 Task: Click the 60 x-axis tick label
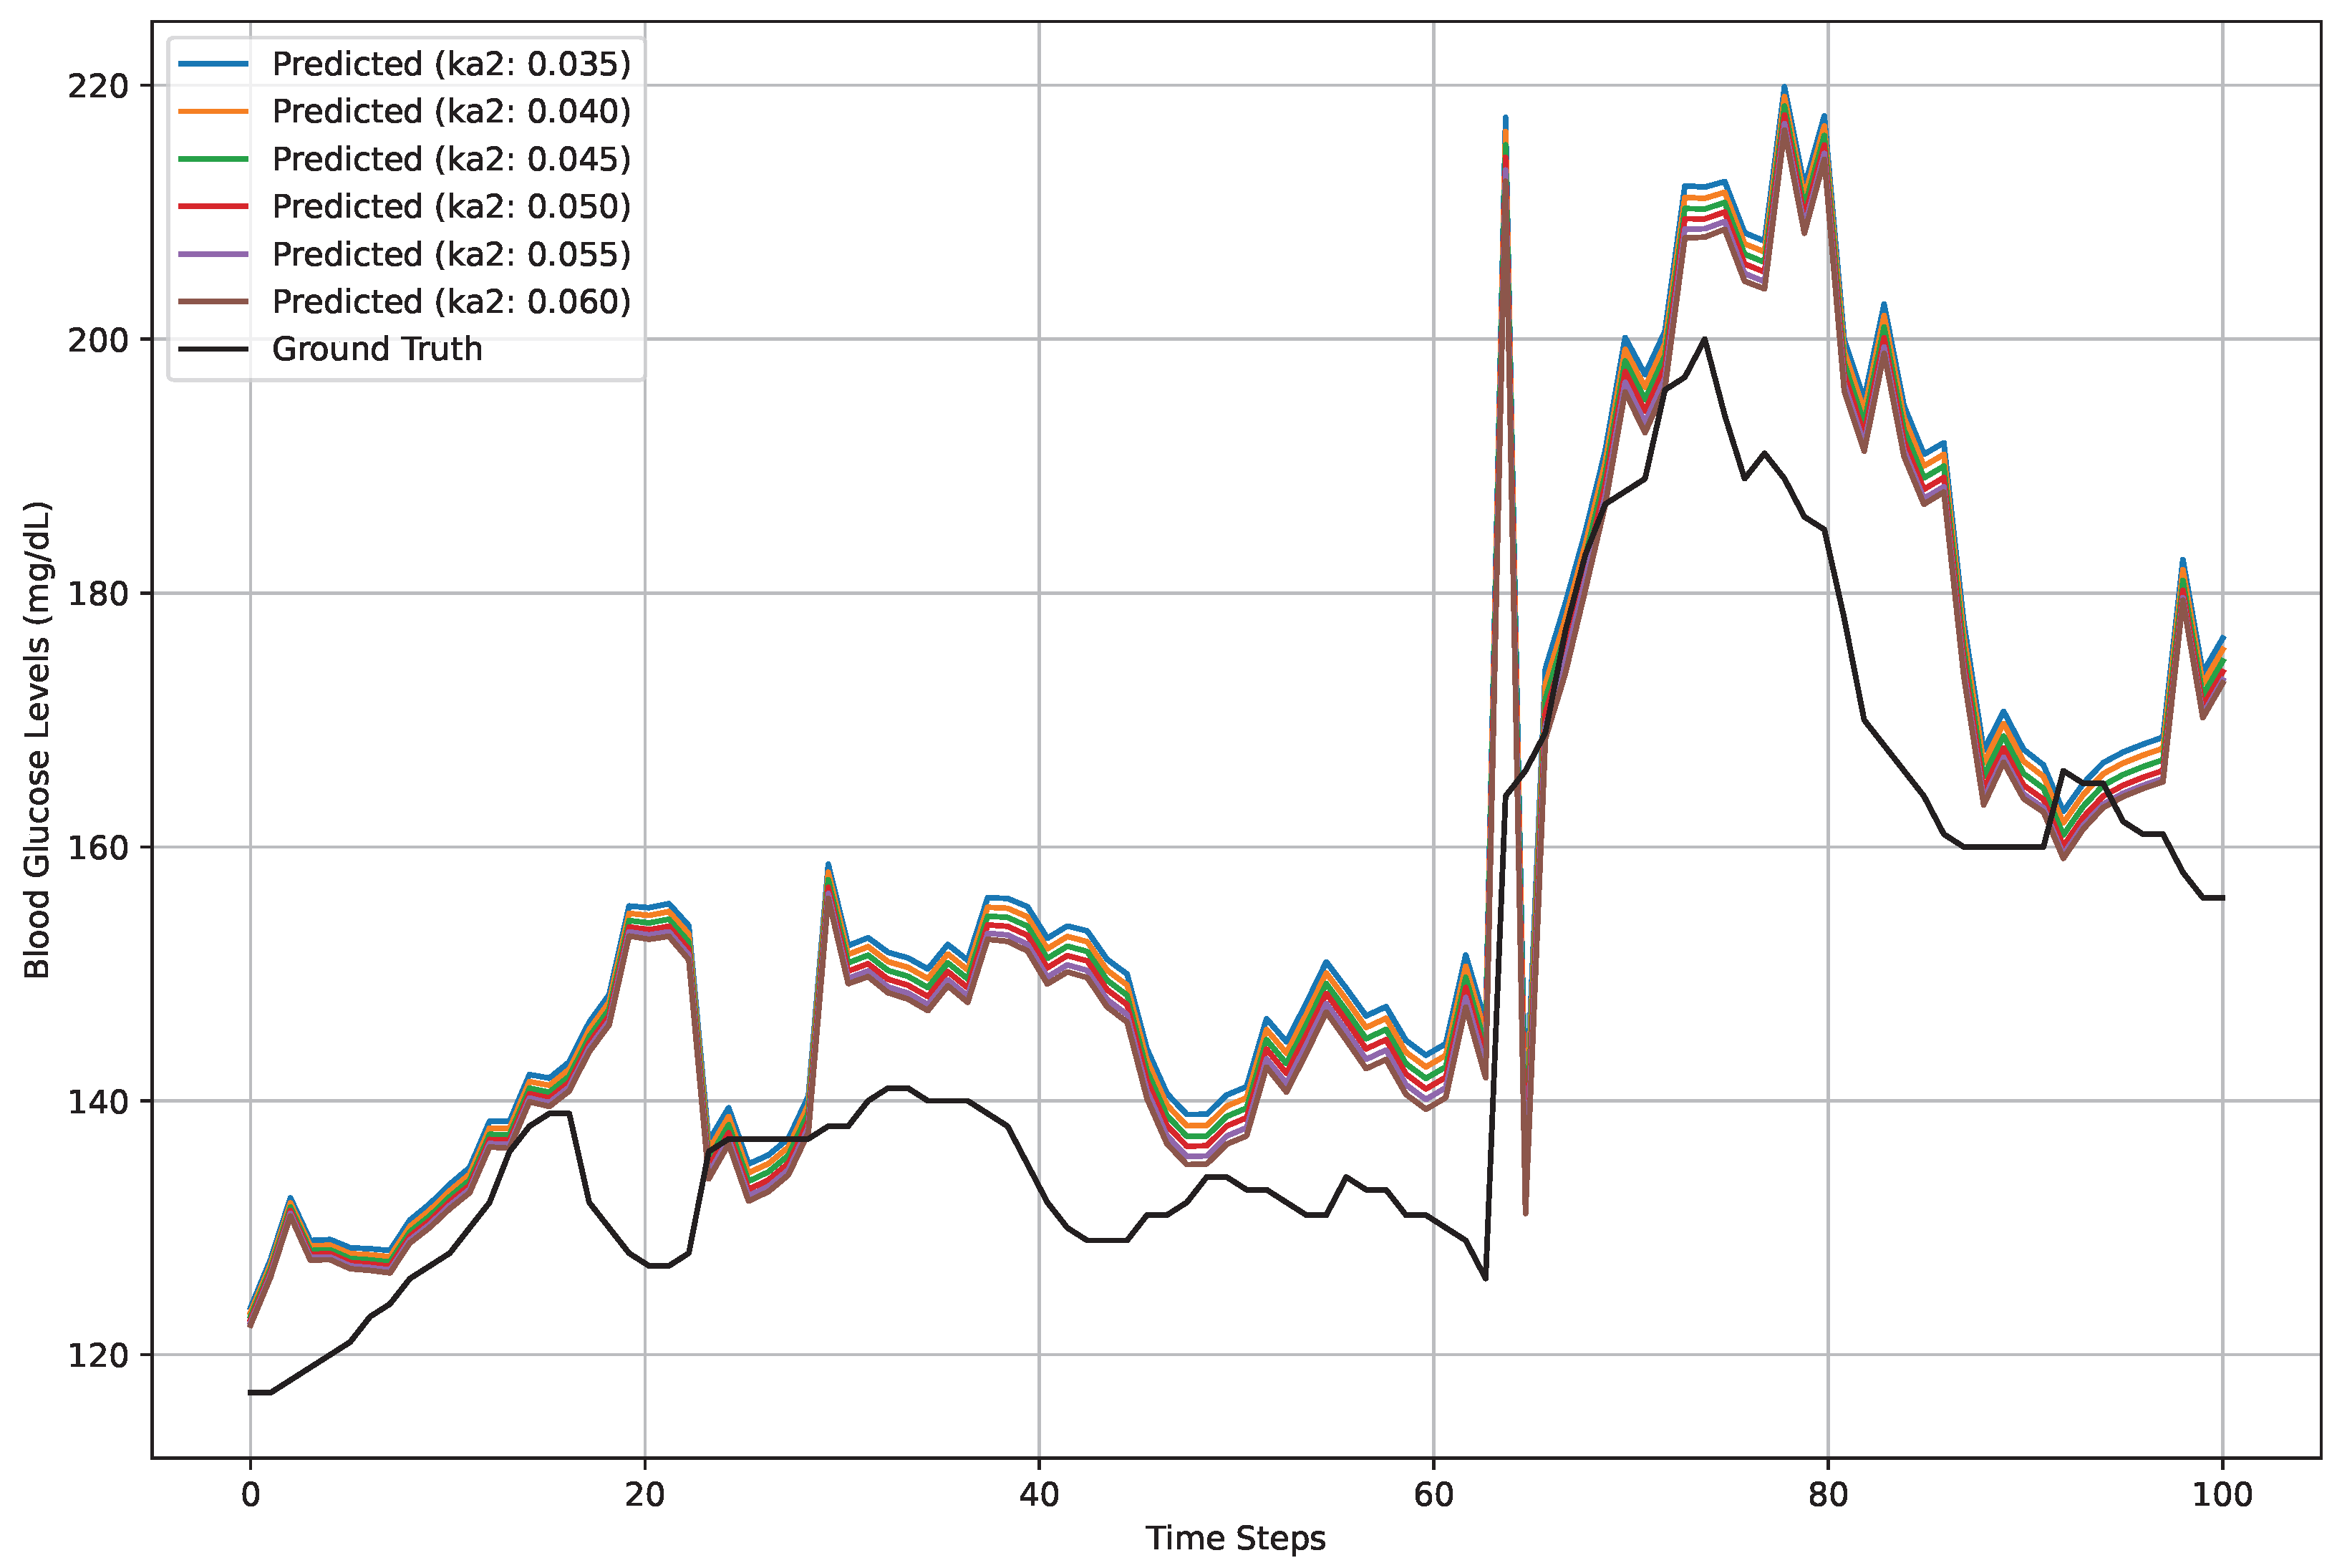[1433, 1495]
